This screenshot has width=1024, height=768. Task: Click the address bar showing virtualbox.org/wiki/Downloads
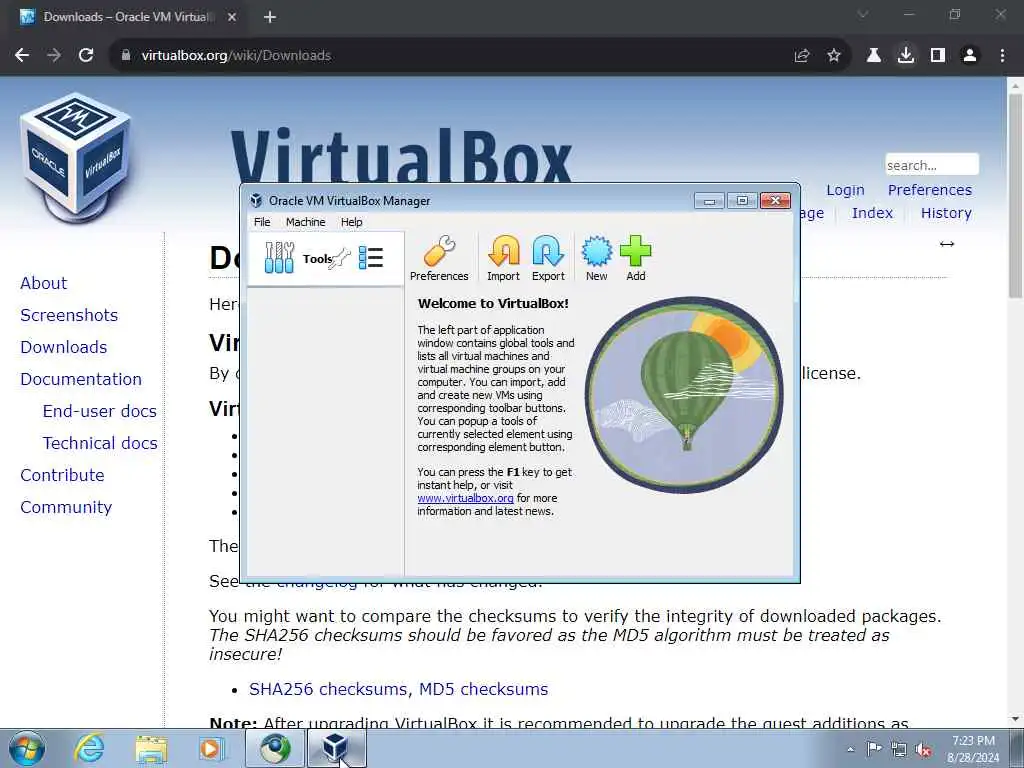[x=451, y=56]
